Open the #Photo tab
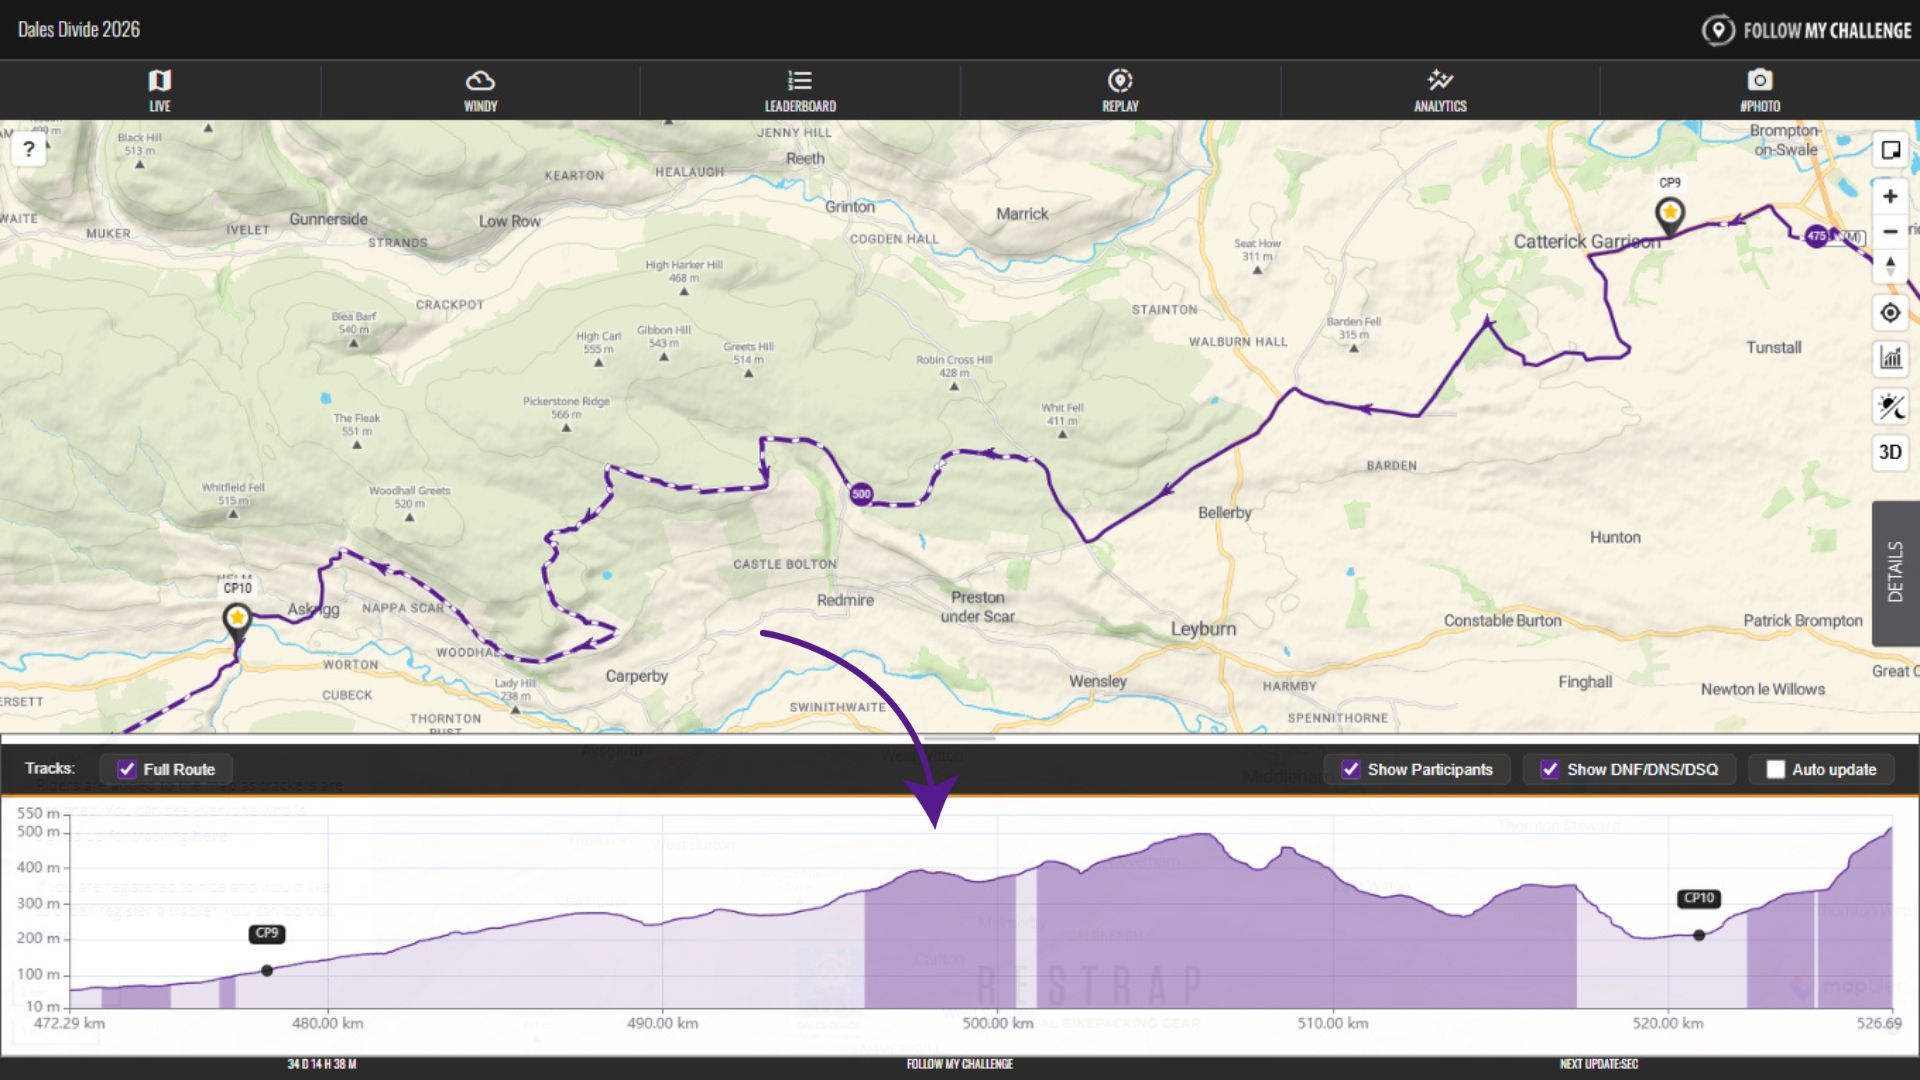The width and height of the screenshot is (1920, 1080). pos(1760,90)
